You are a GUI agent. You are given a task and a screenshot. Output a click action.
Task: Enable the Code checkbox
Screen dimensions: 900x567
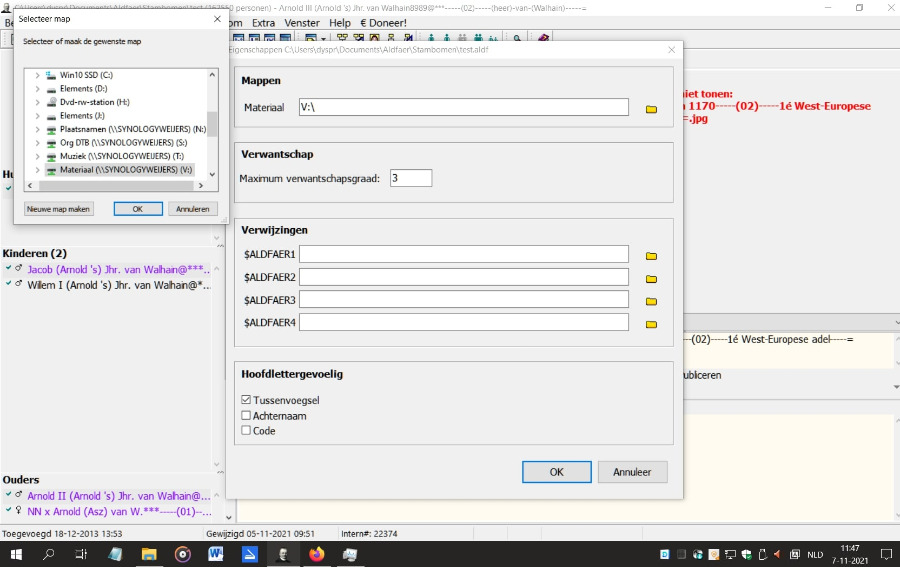(246, 430)
